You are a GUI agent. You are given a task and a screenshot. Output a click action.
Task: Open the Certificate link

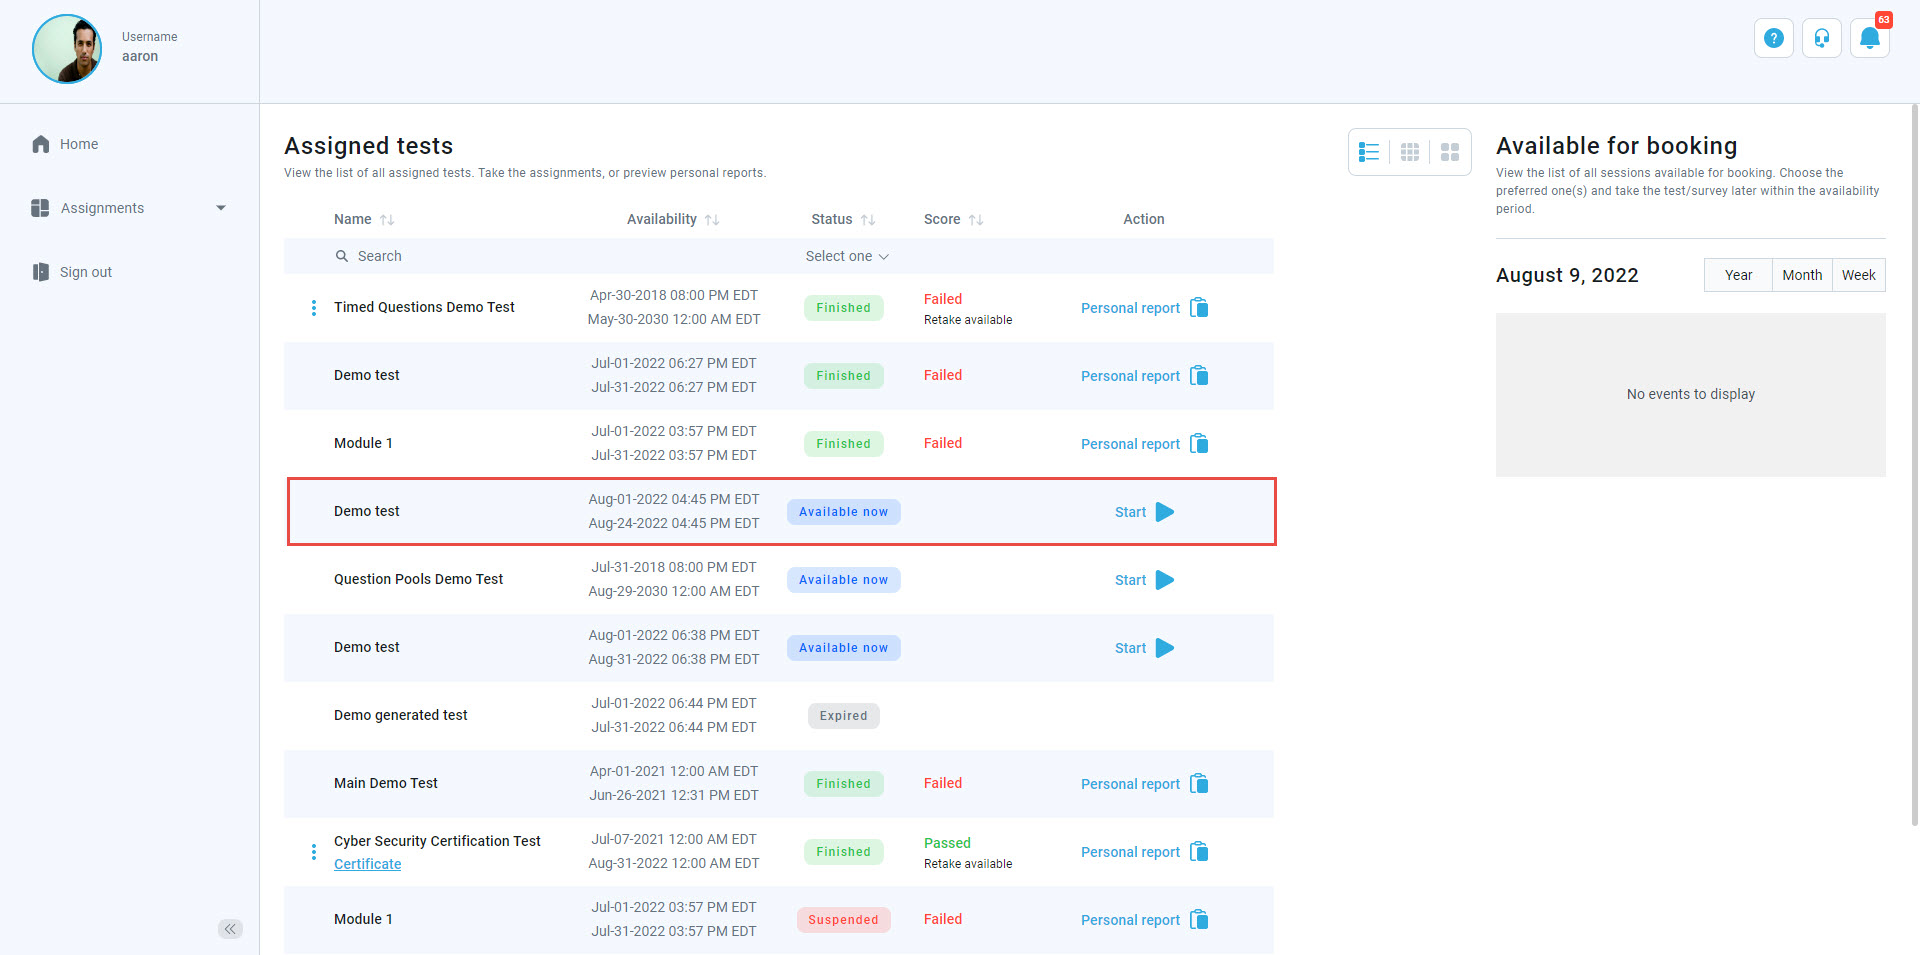pos(367,864)
